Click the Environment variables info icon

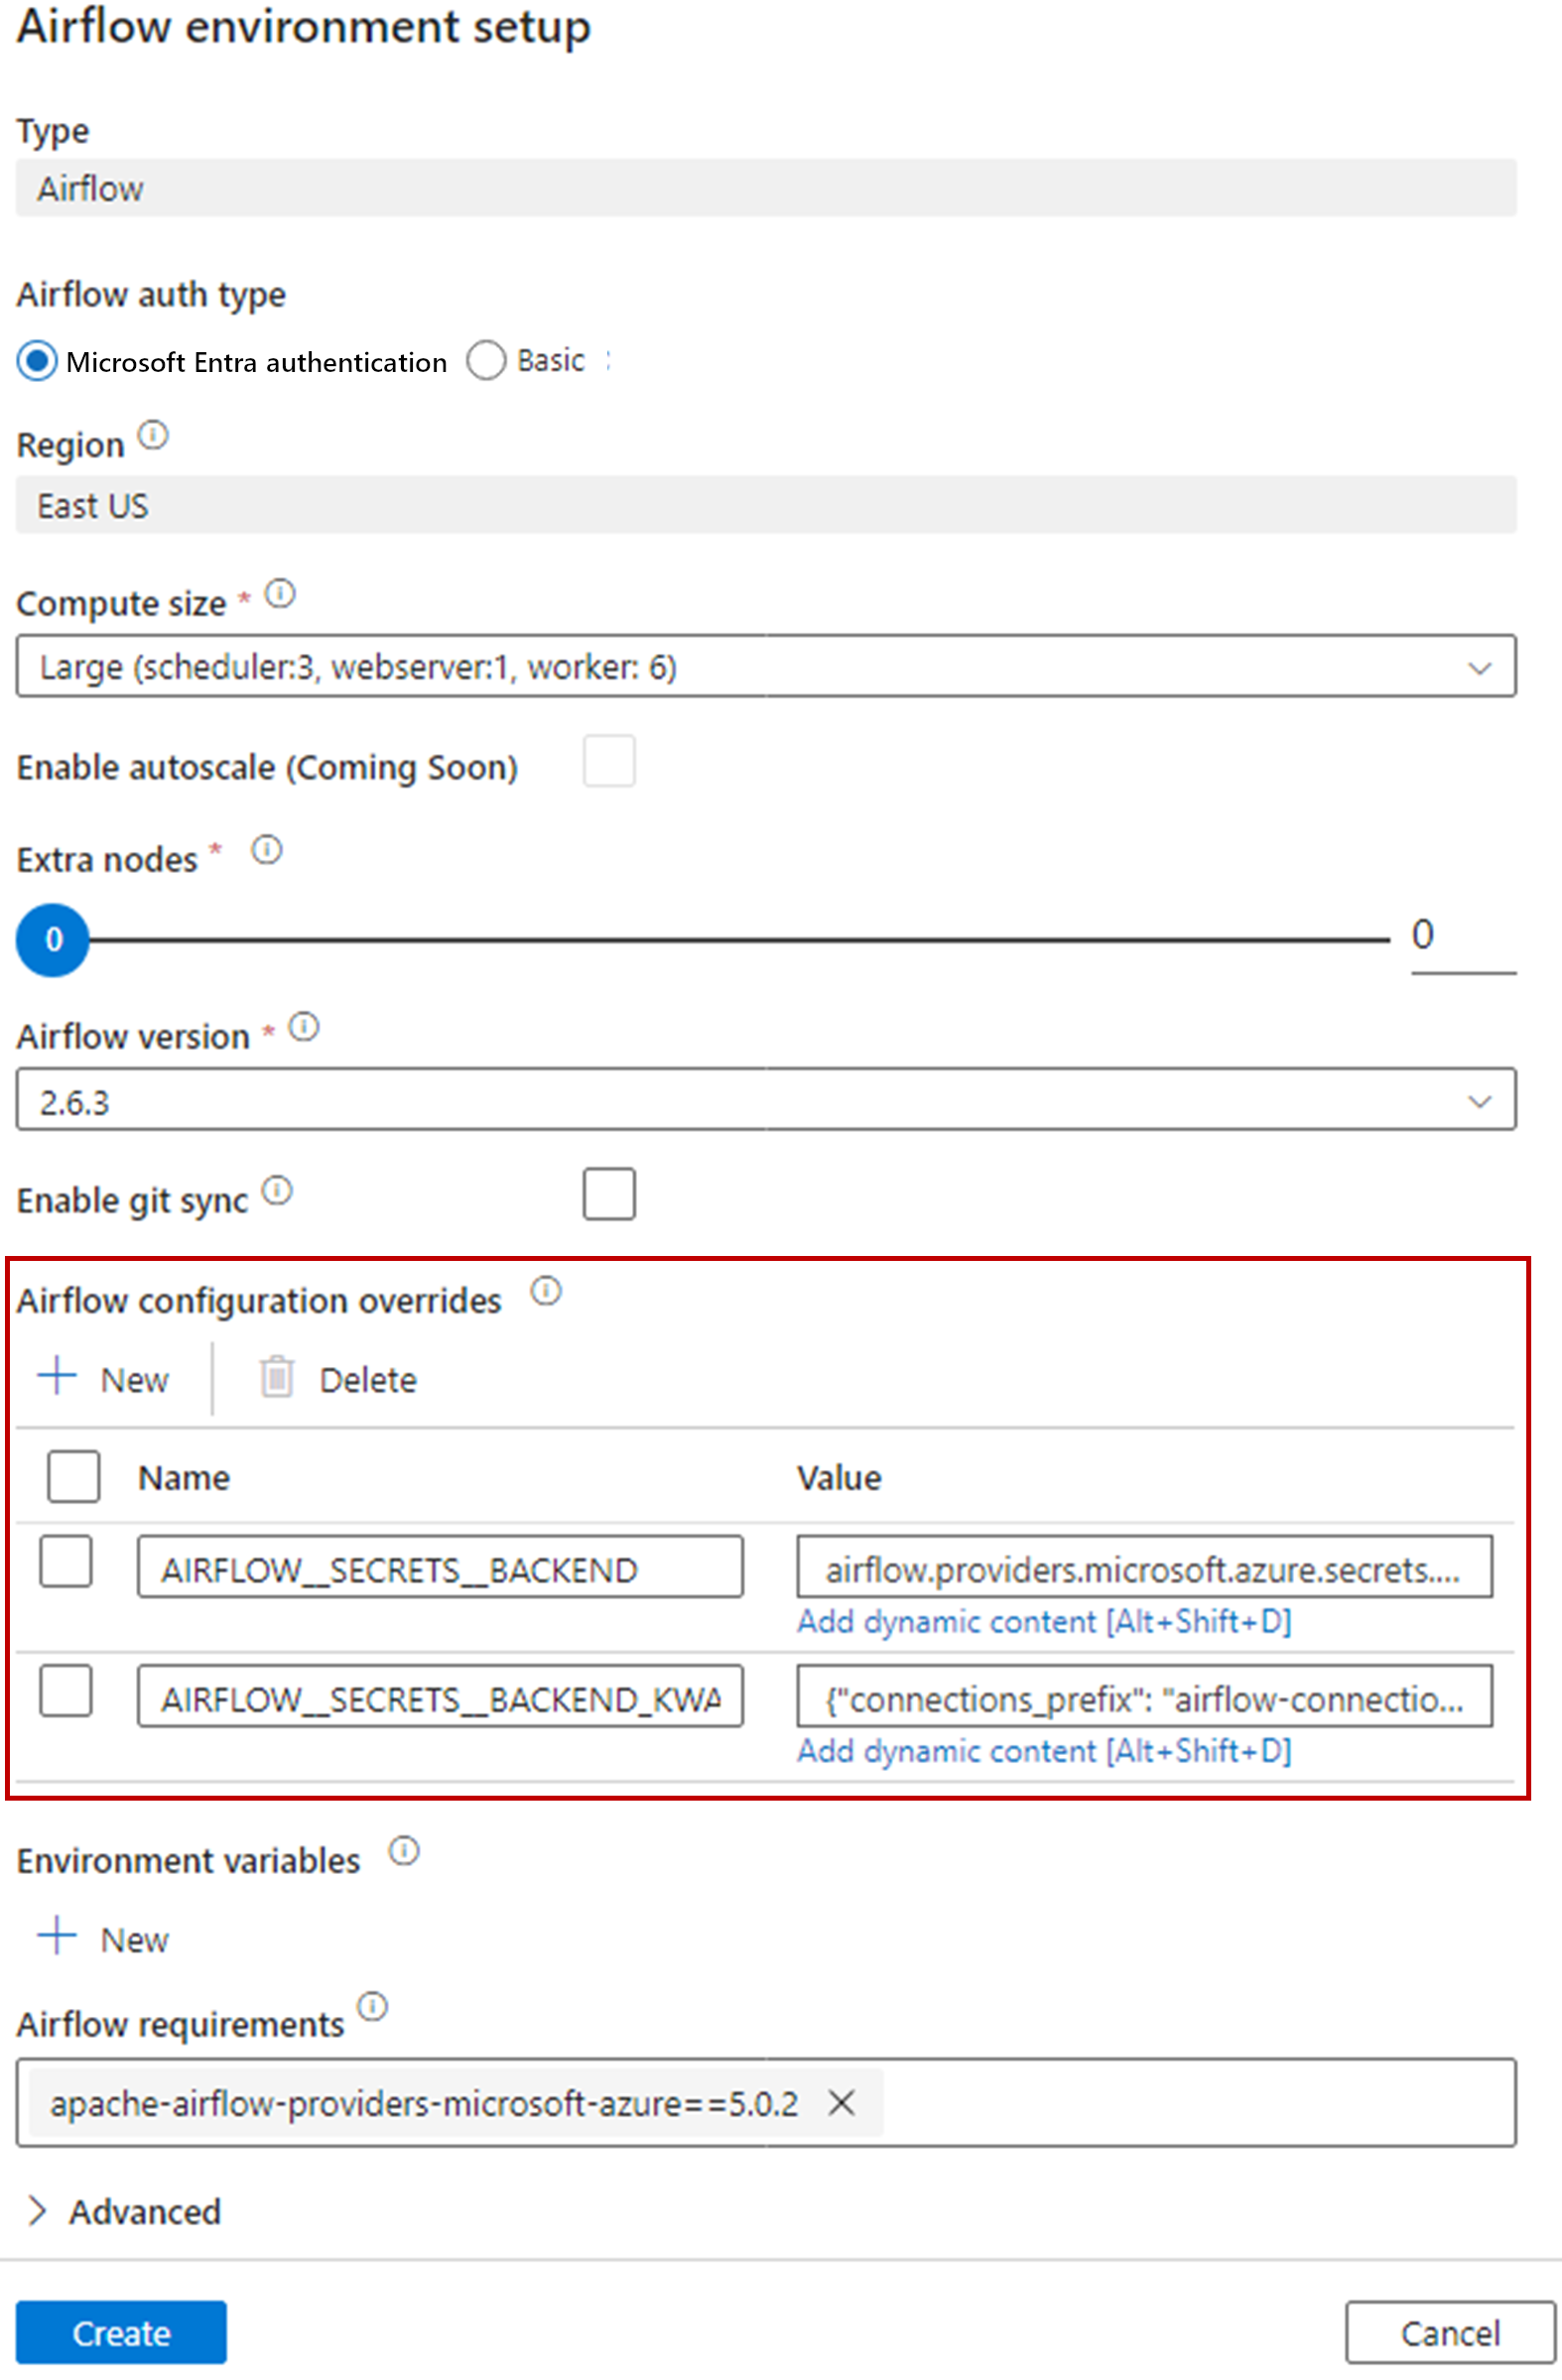[x=404, y=1851]
